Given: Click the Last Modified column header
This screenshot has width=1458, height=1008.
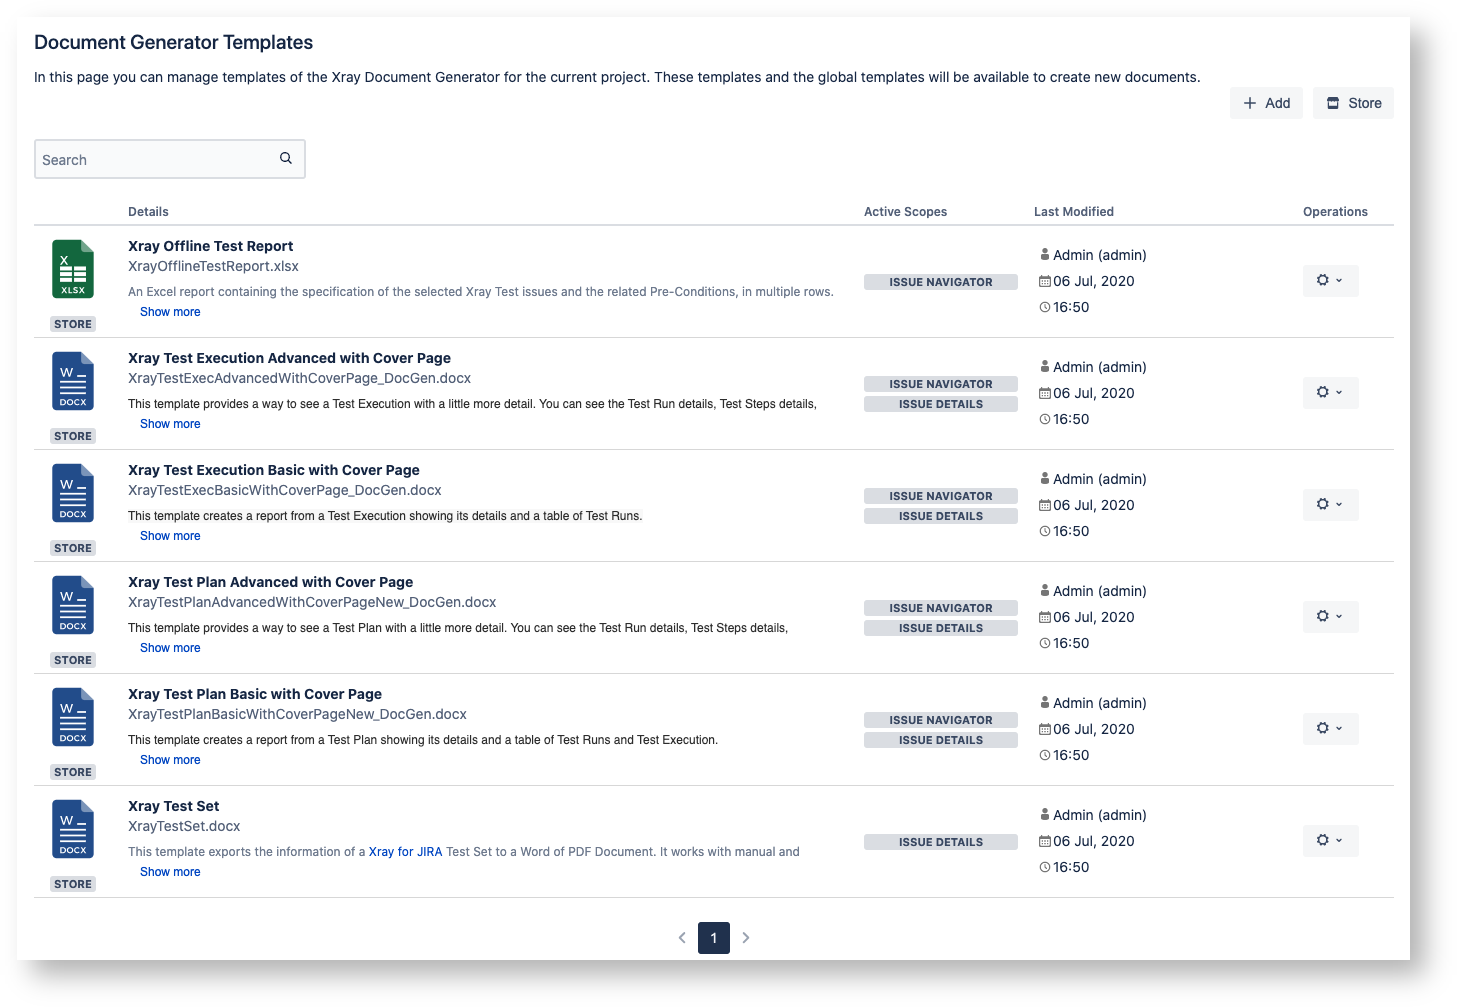Looking at the screenshot, I should coord(1074,212).
